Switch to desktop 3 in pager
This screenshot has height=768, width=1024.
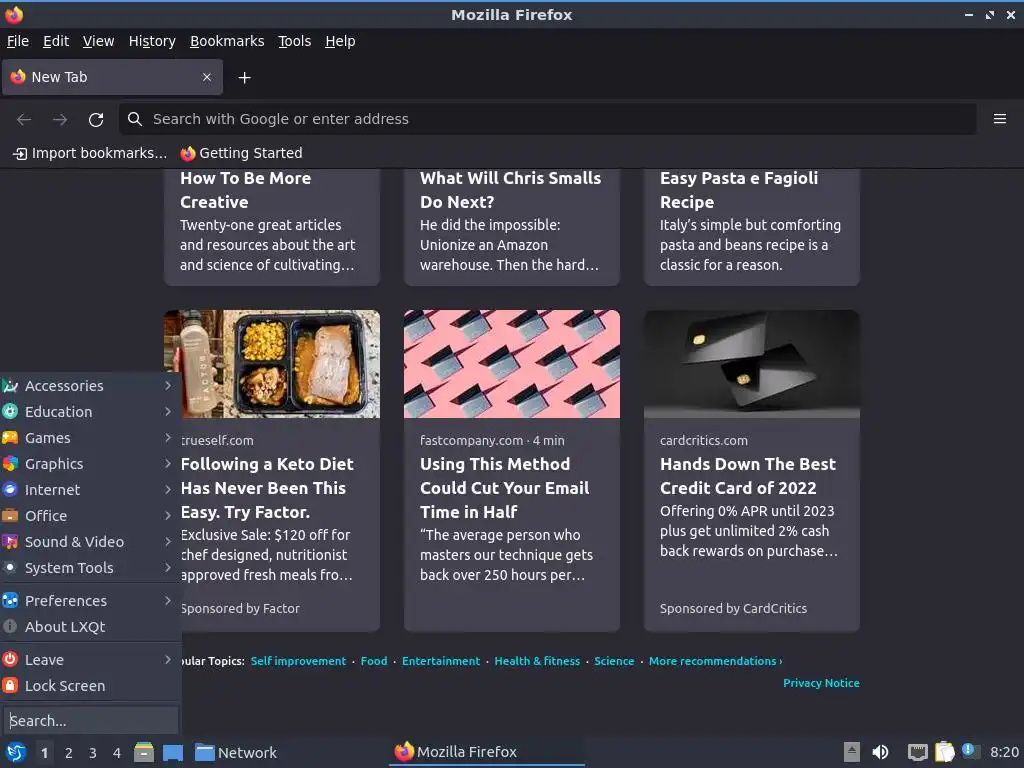pos(93,753)
